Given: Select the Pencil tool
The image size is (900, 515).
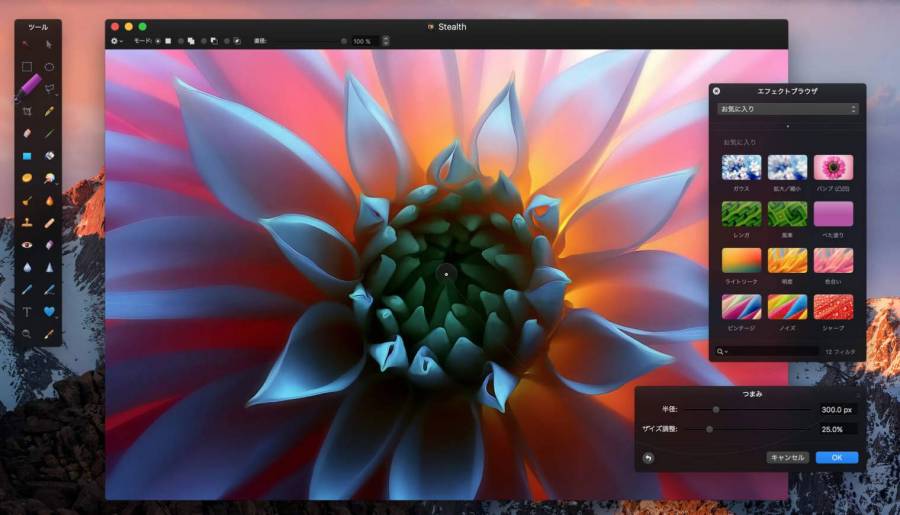Looking at the screenshot, I should coord(49,111).
